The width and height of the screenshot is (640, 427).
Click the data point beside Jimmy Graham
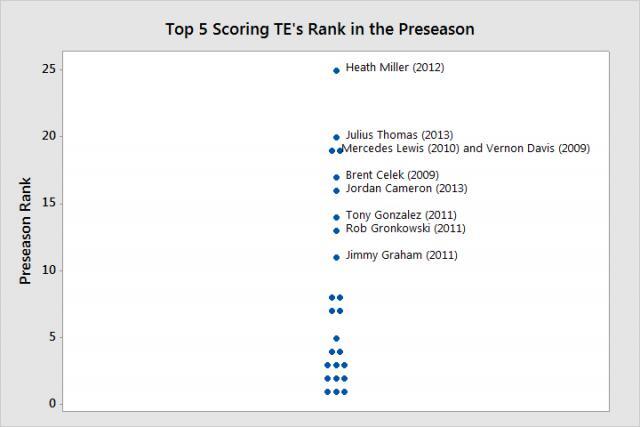coord(336,257)
